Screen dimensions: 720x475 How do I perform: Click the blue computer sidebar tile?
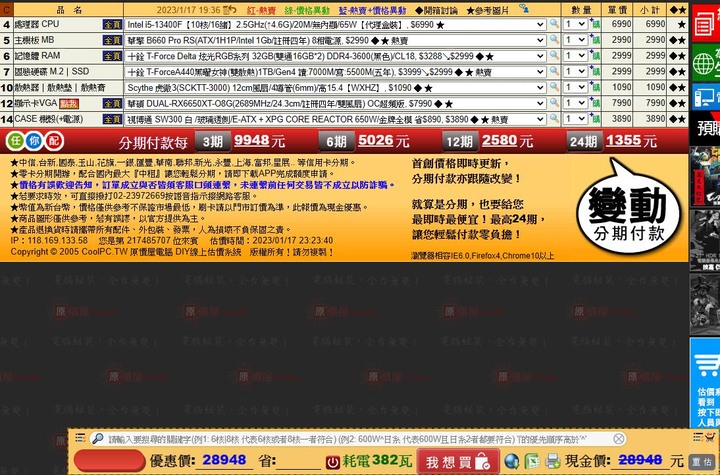click(x=706, y=96)
